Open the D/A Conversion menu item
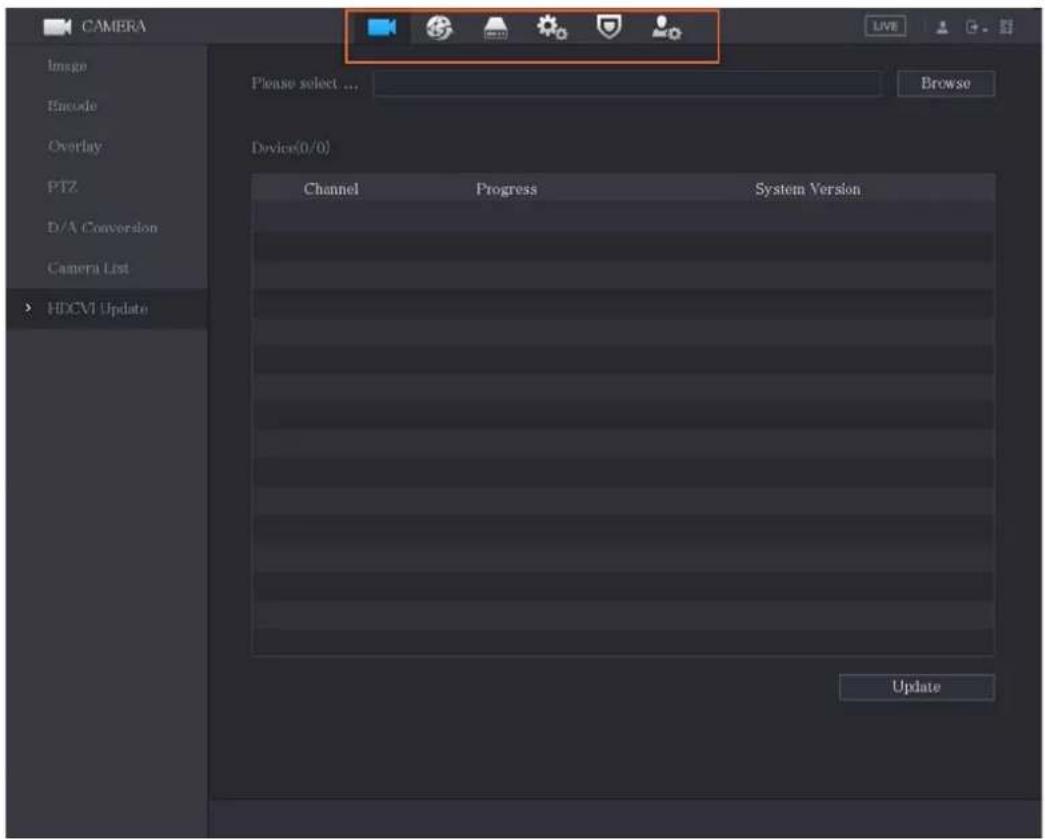 [102, 227]
